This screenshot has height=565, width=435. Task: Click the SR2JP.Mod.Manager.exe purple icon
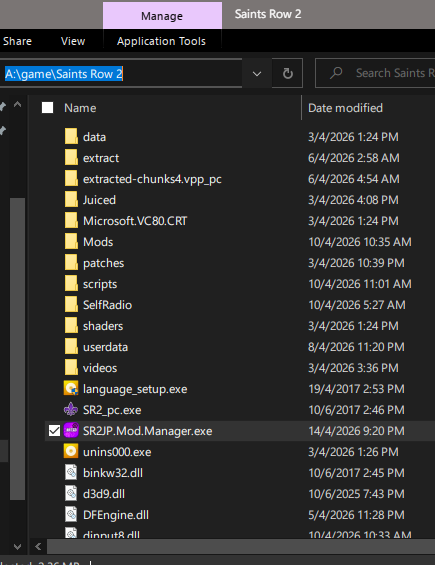click(x=71, y=431)
